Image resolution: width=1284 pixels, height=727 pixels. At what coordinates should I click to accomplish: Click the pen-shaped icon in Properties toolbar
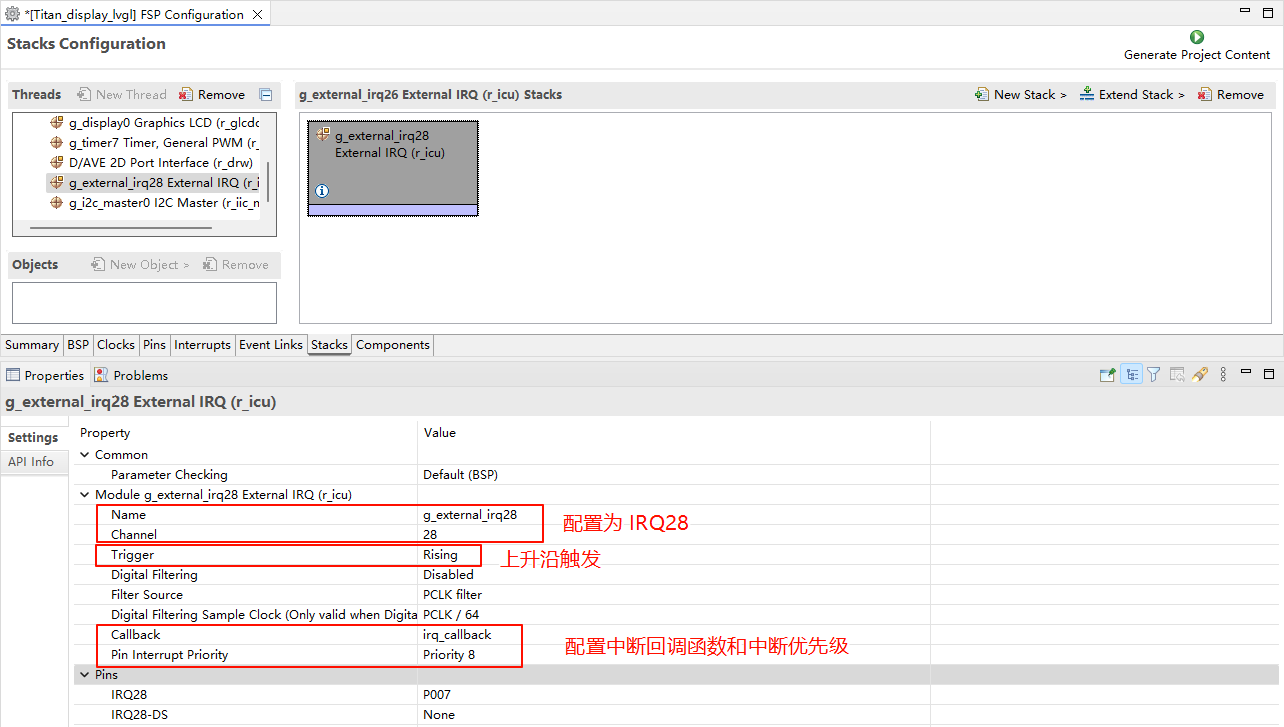1200,375
